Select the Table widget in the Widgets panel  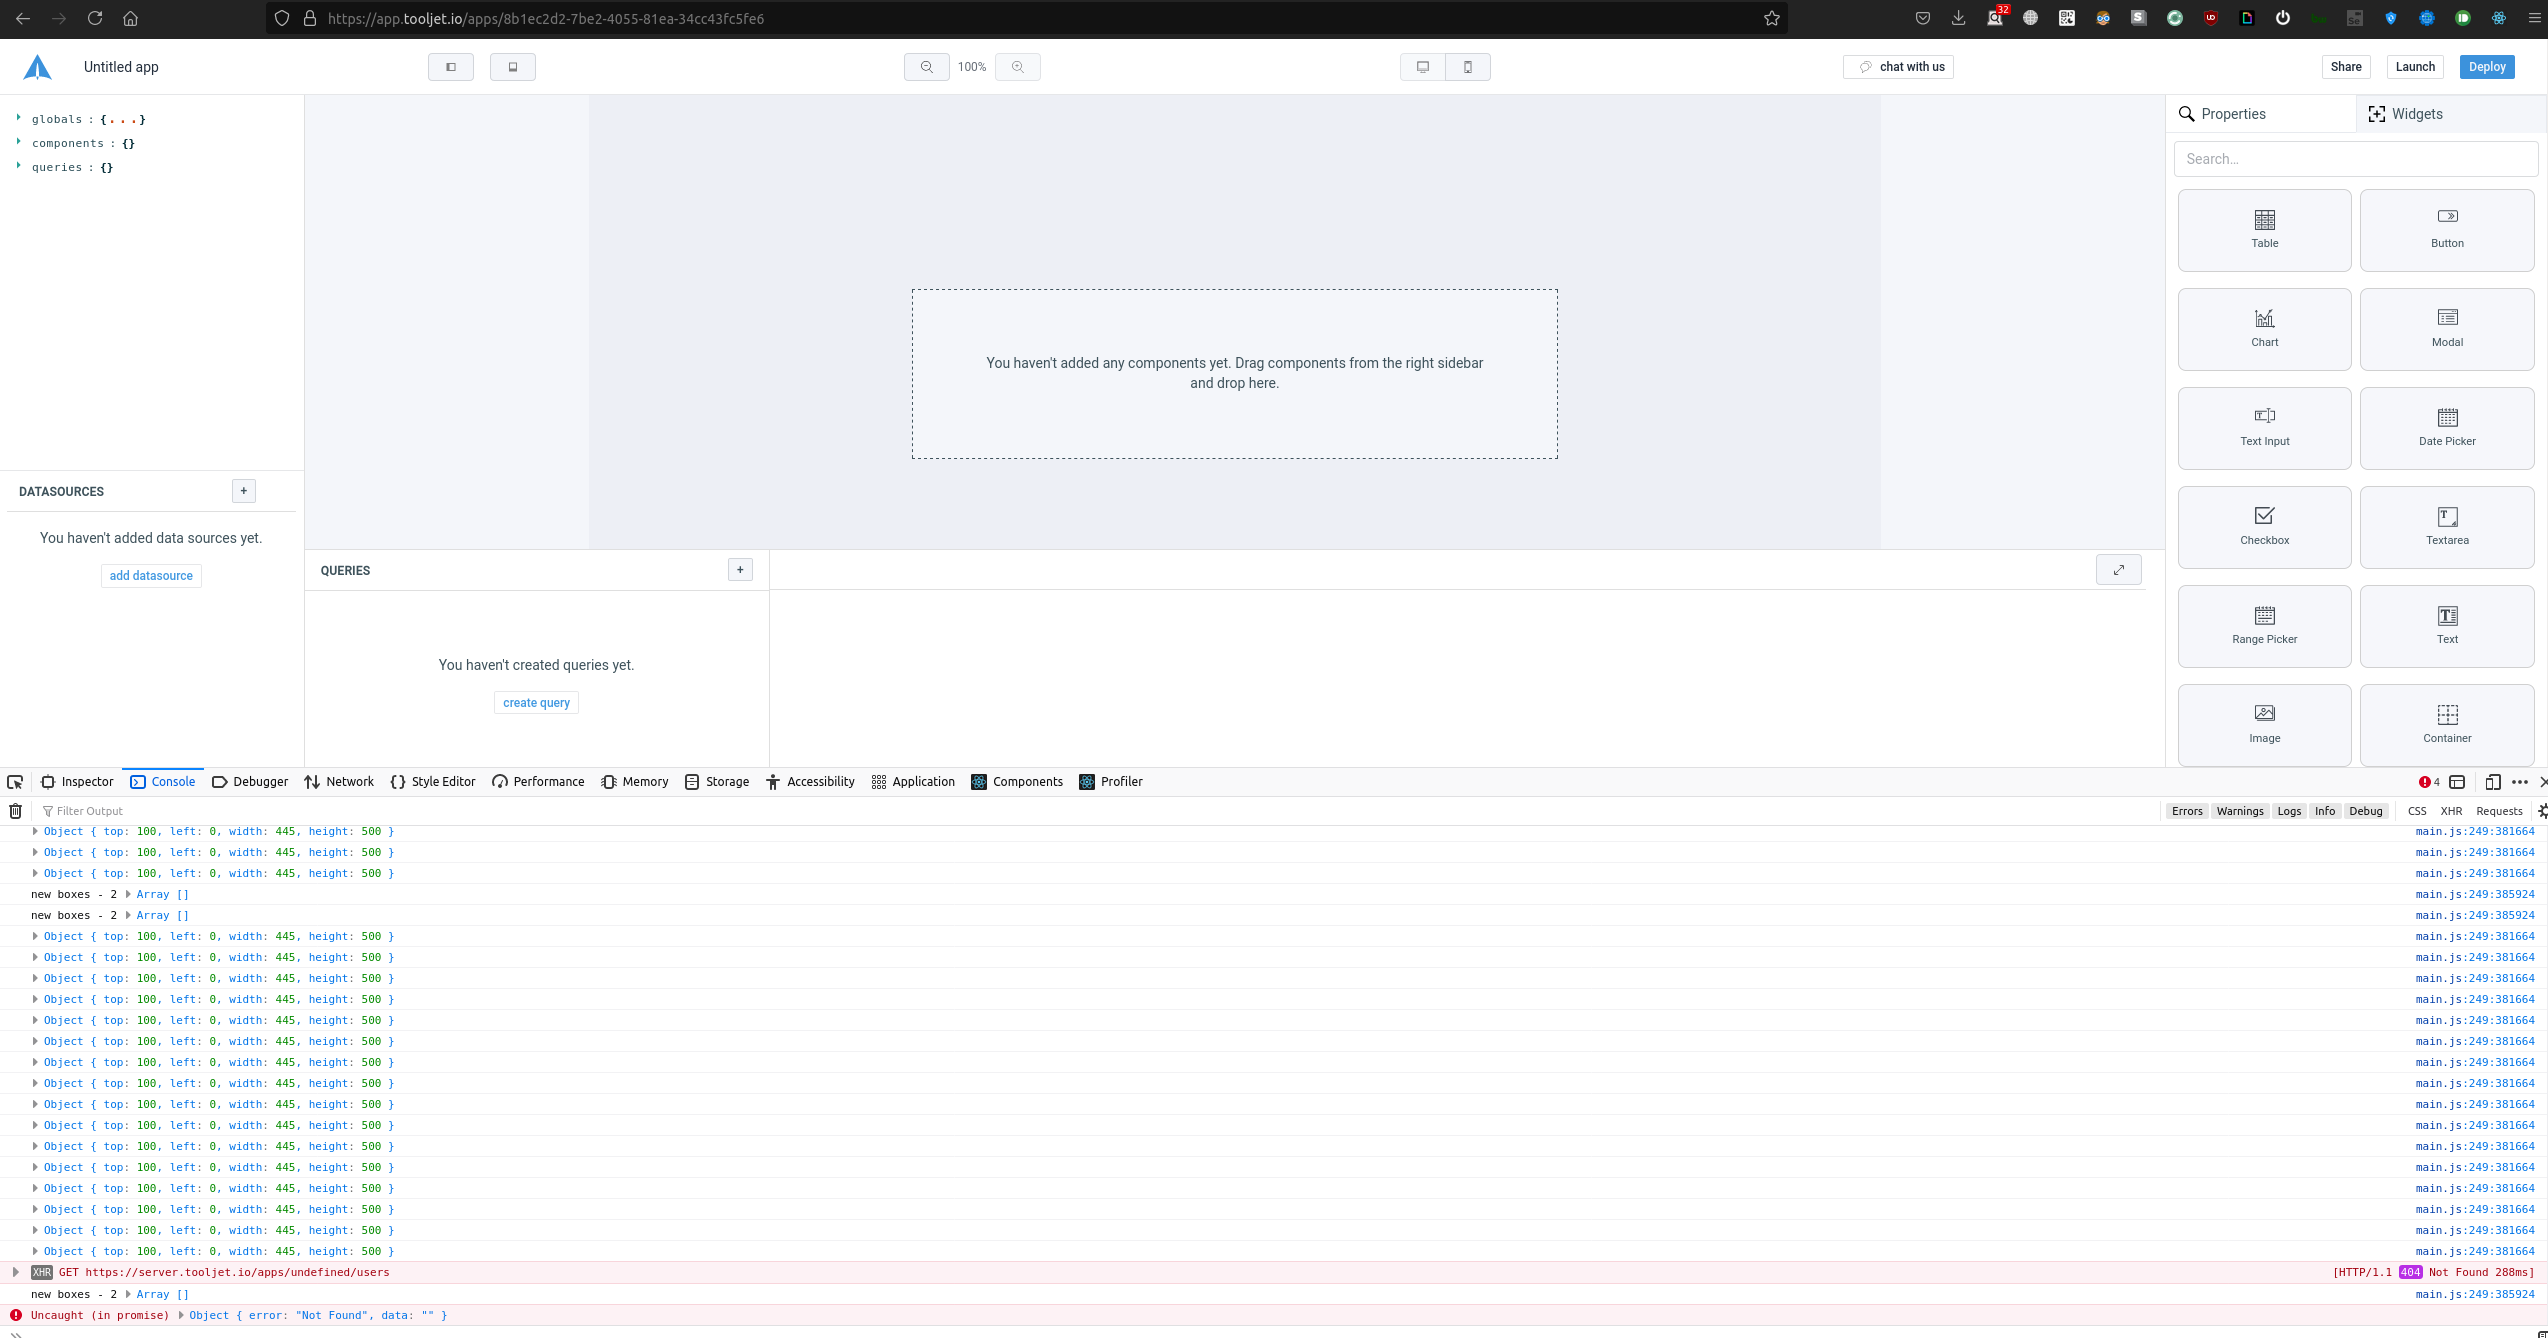pos(2264,230)
